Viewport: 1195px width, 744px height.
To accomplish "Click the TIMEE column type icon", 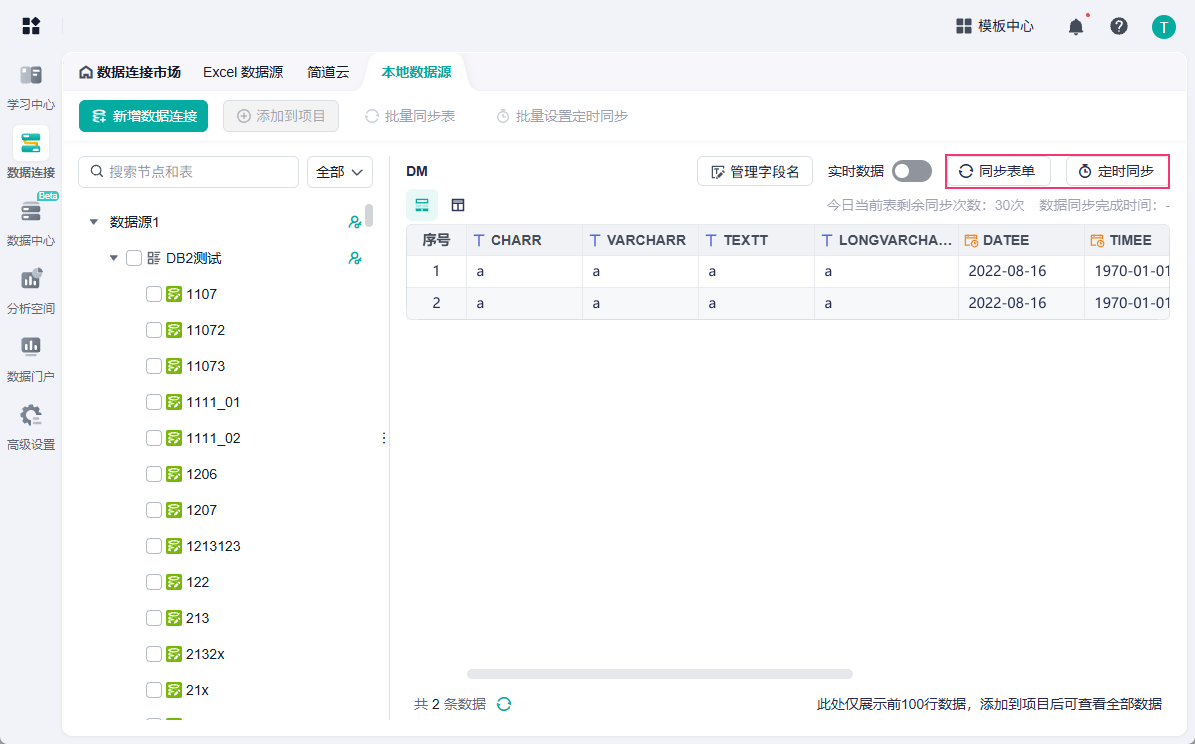I will tap(1097, 240).
